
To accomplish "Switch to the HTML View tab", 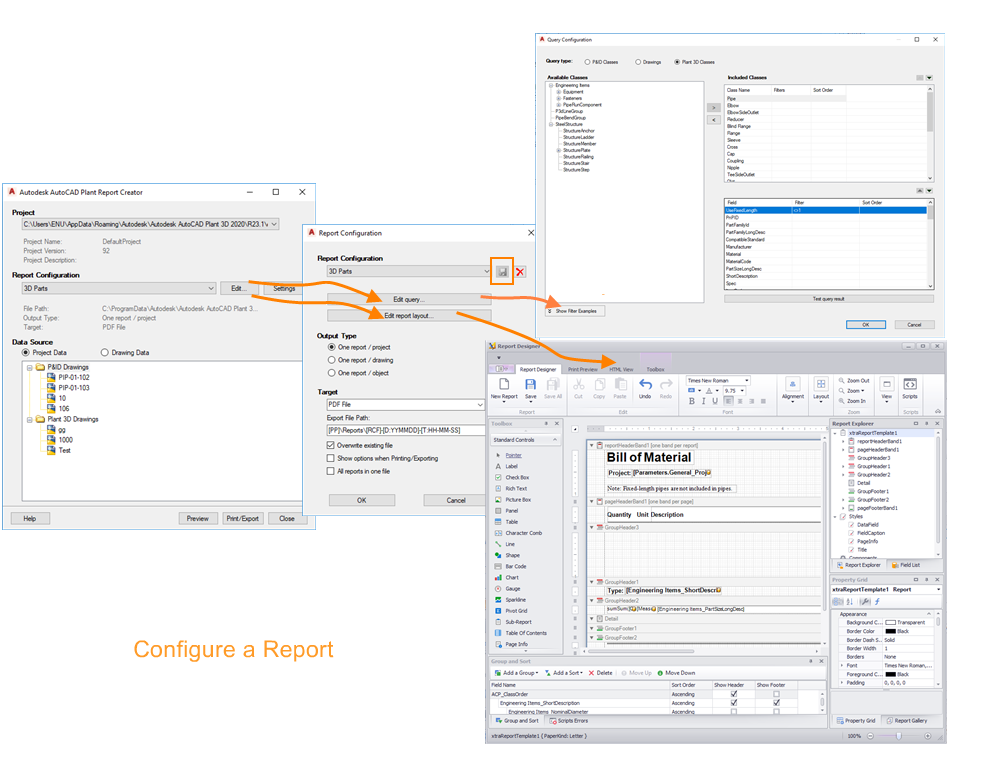I will tap(621, 369).
